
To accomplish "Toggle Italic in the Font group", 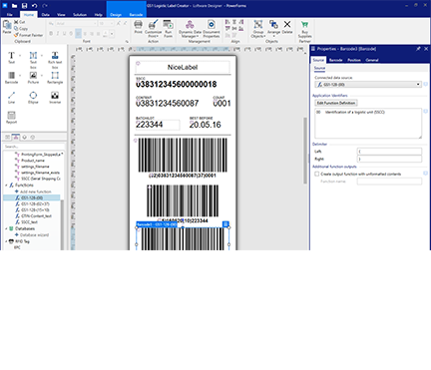I will [x=58, y=33].
